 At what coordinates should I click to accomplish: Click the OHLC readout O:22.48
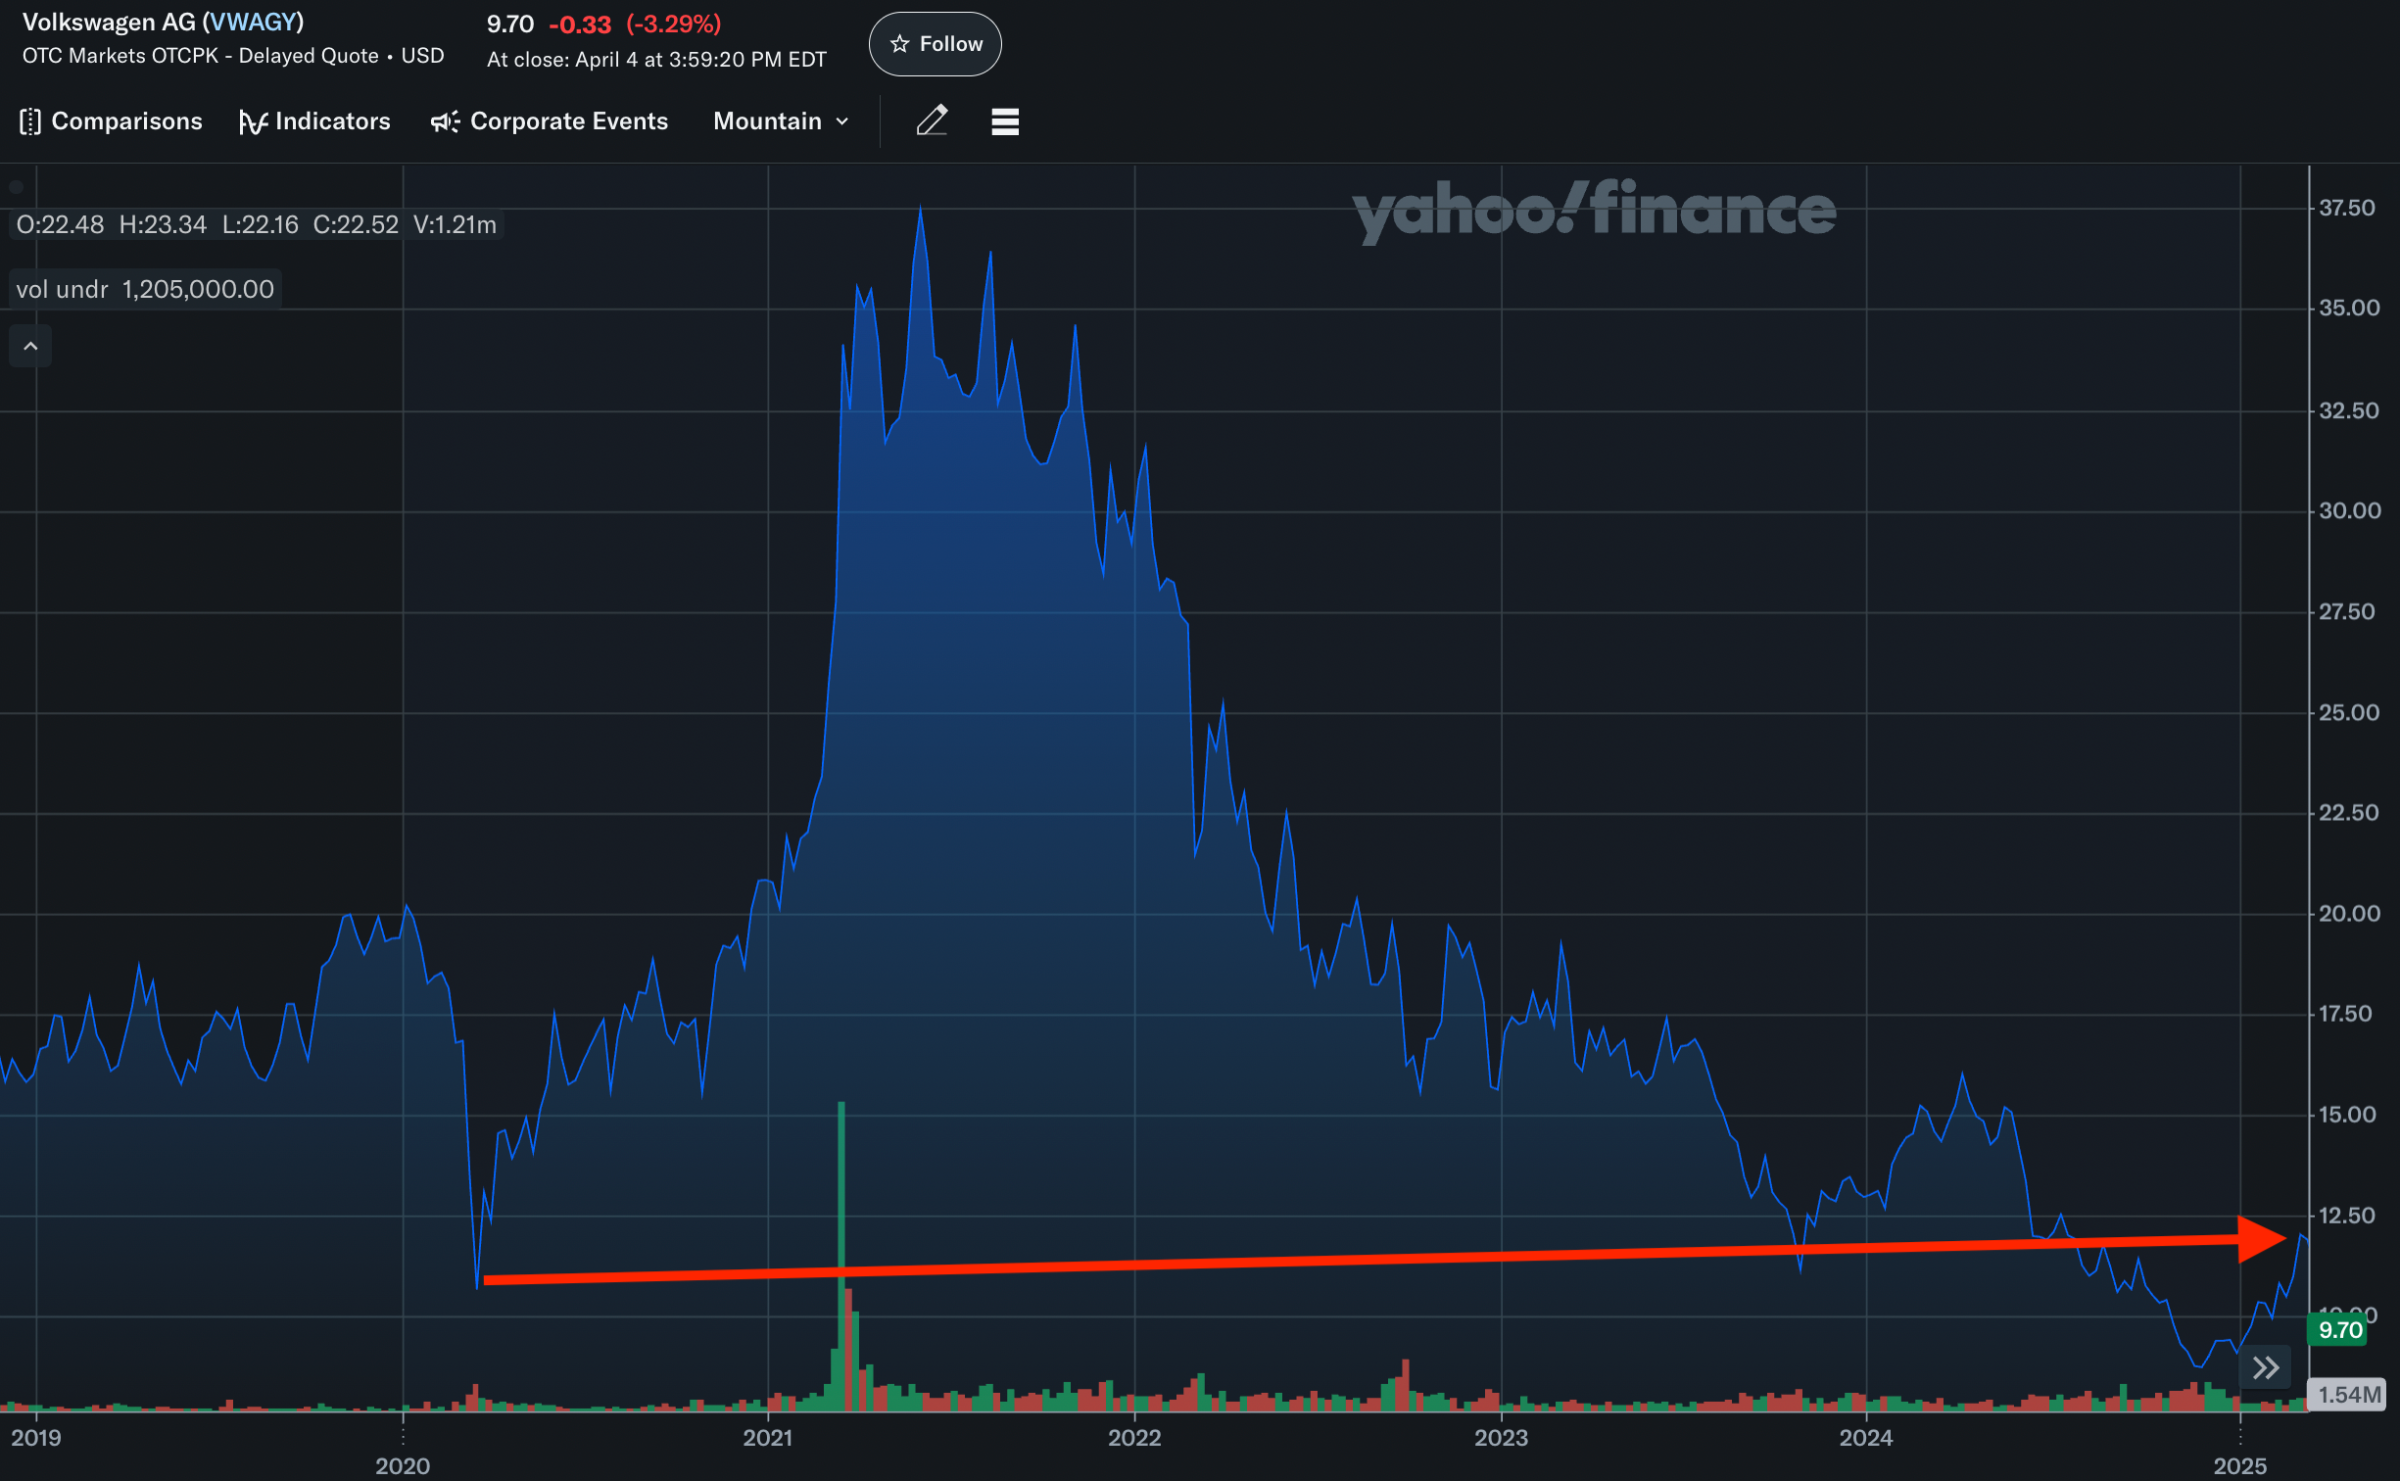click(x=60, y=225)
